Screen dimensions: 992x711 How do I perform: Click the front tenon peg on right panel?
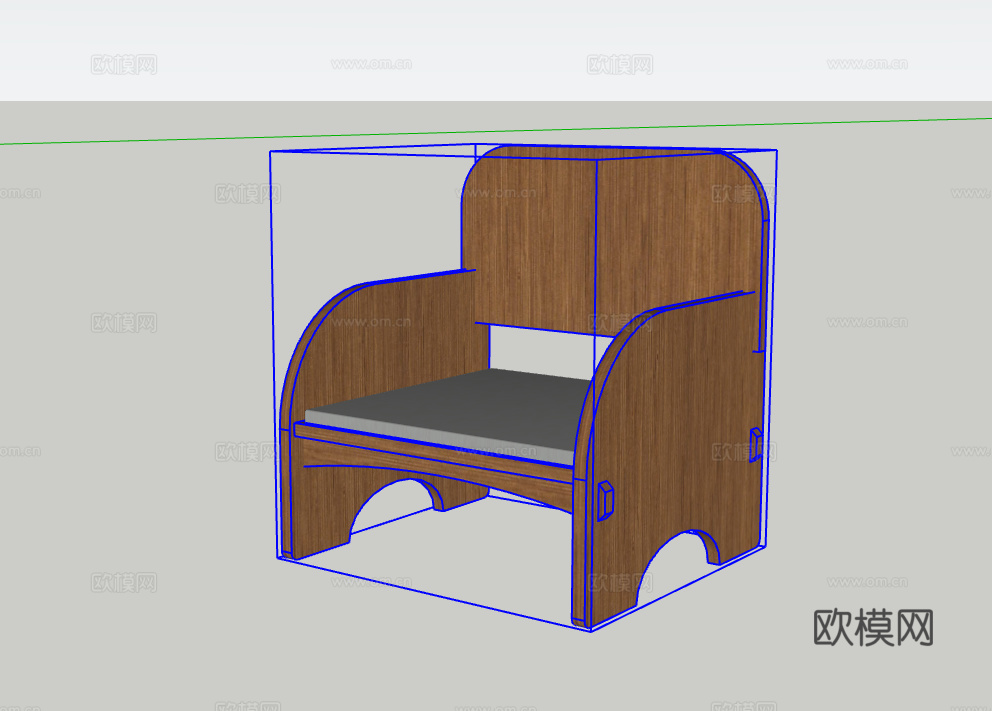(605, 500)
